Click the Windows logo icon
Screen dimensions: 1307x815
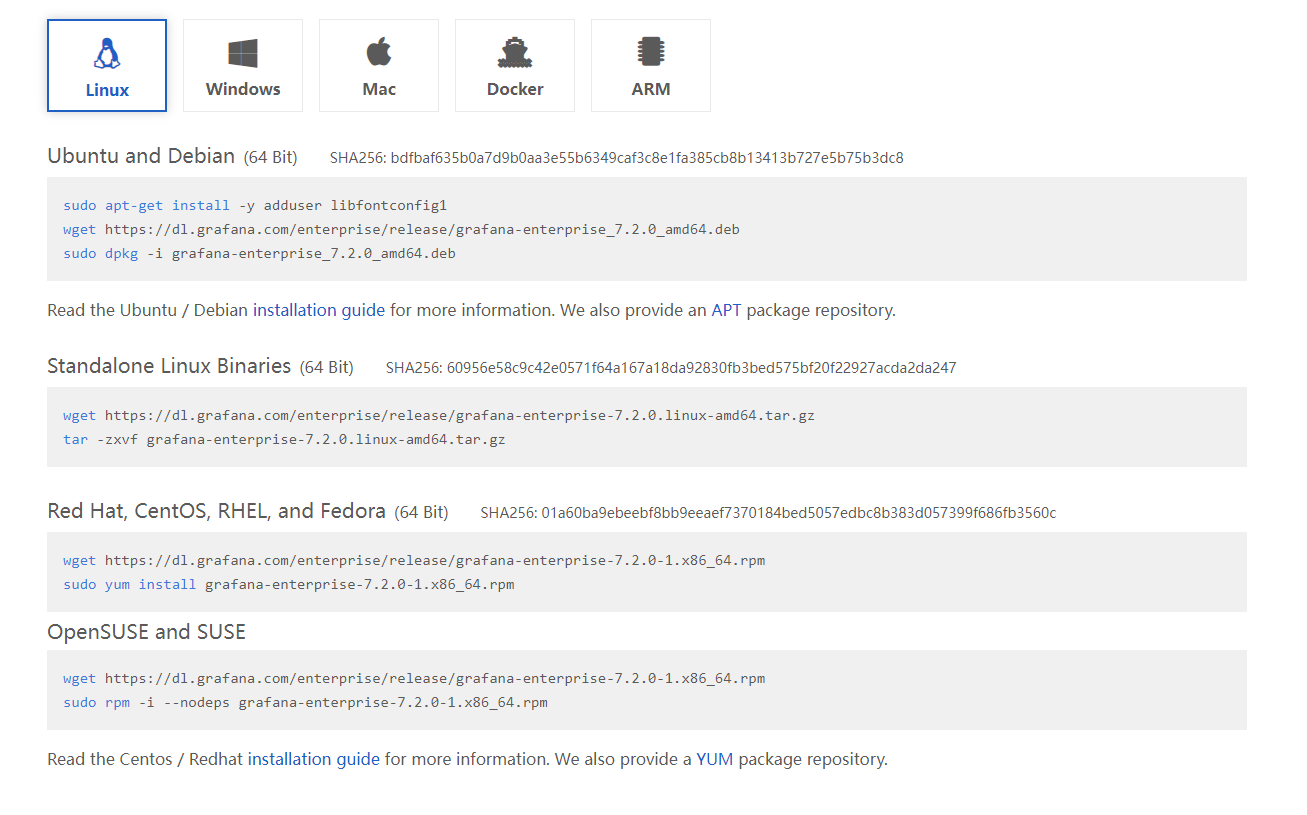243,51
